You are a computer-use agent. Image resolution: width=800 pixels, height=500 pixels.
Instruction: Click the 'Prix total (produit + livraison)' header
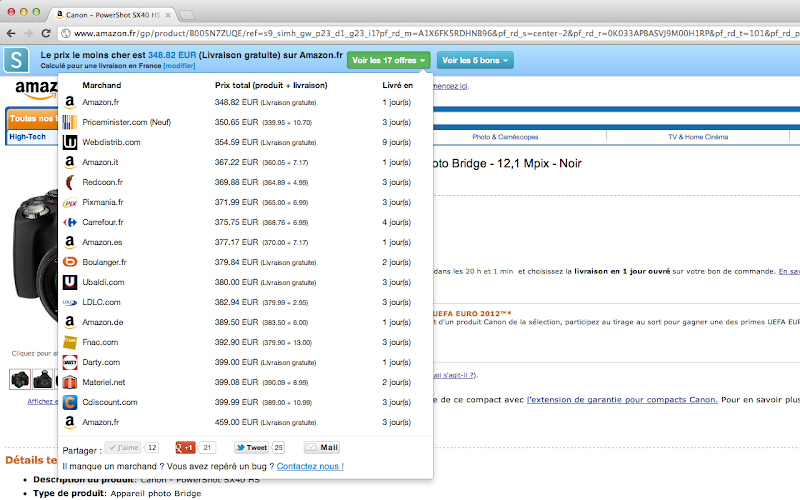click(x=271, y=85)
